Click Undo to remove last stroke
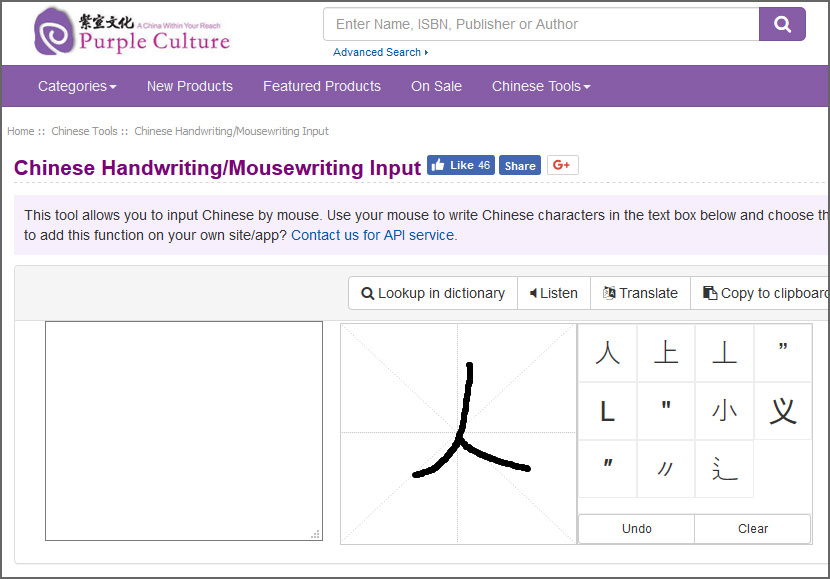The width and height of the screenshot is (830, 579). [636, 529]
